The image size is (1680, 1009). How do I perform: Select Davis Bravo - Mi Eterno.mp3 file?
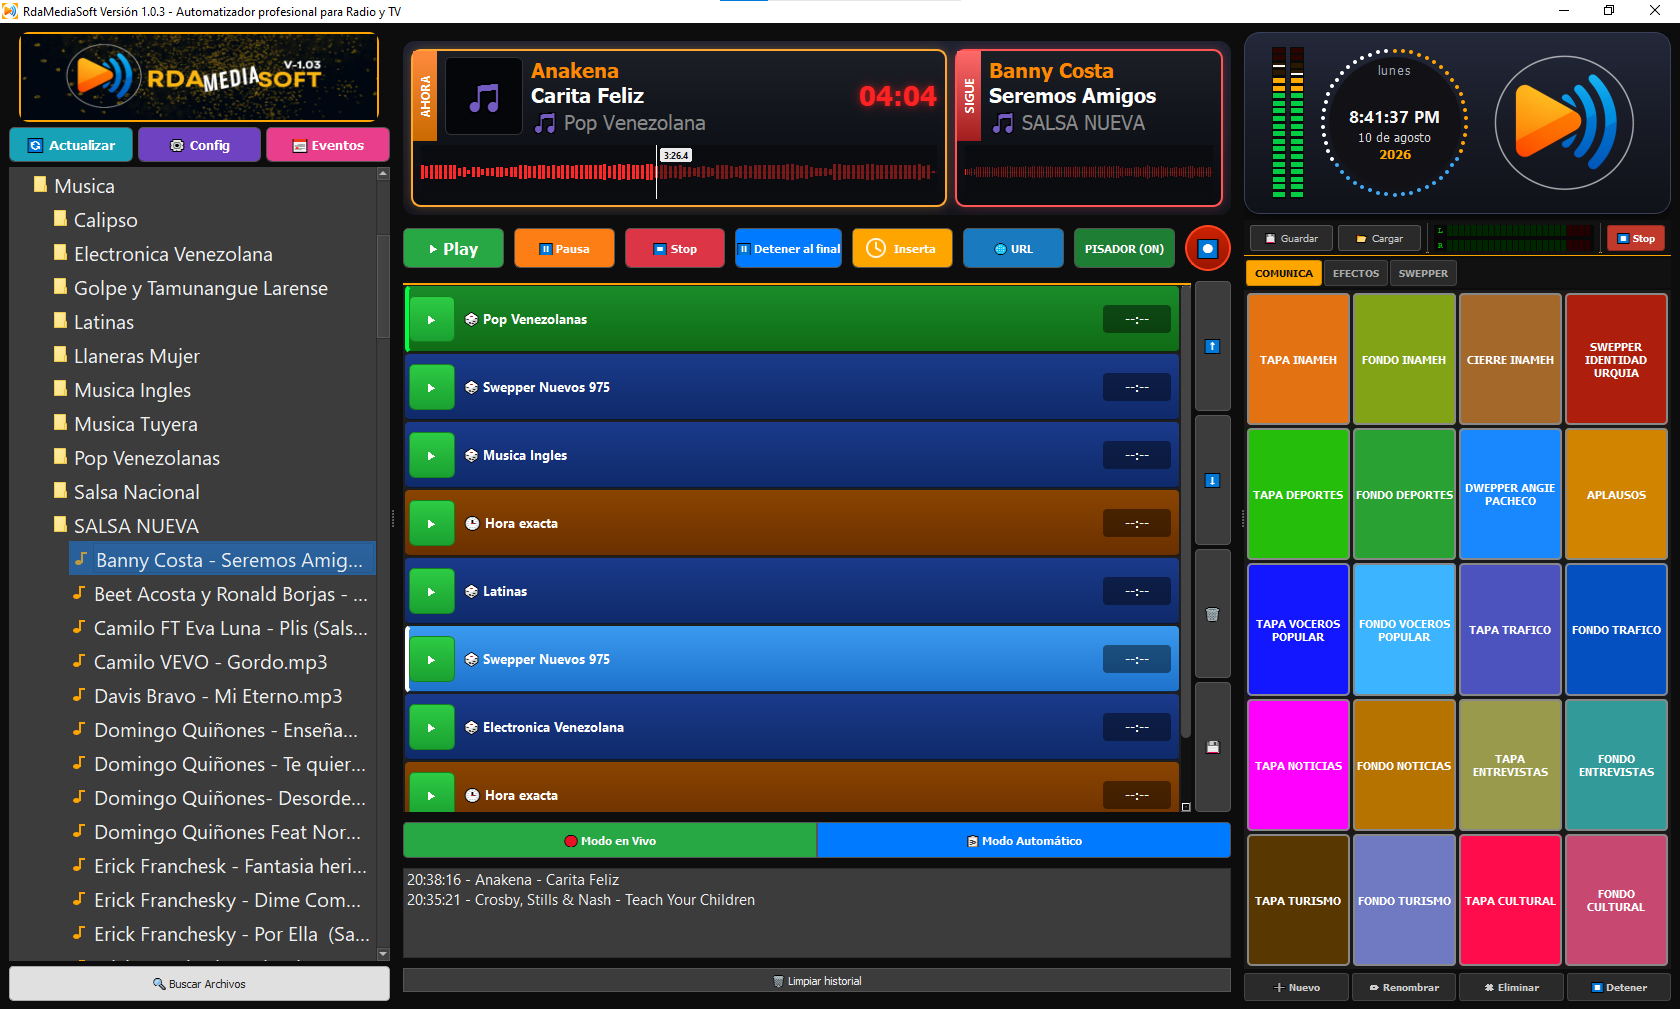tap(217, 696)
